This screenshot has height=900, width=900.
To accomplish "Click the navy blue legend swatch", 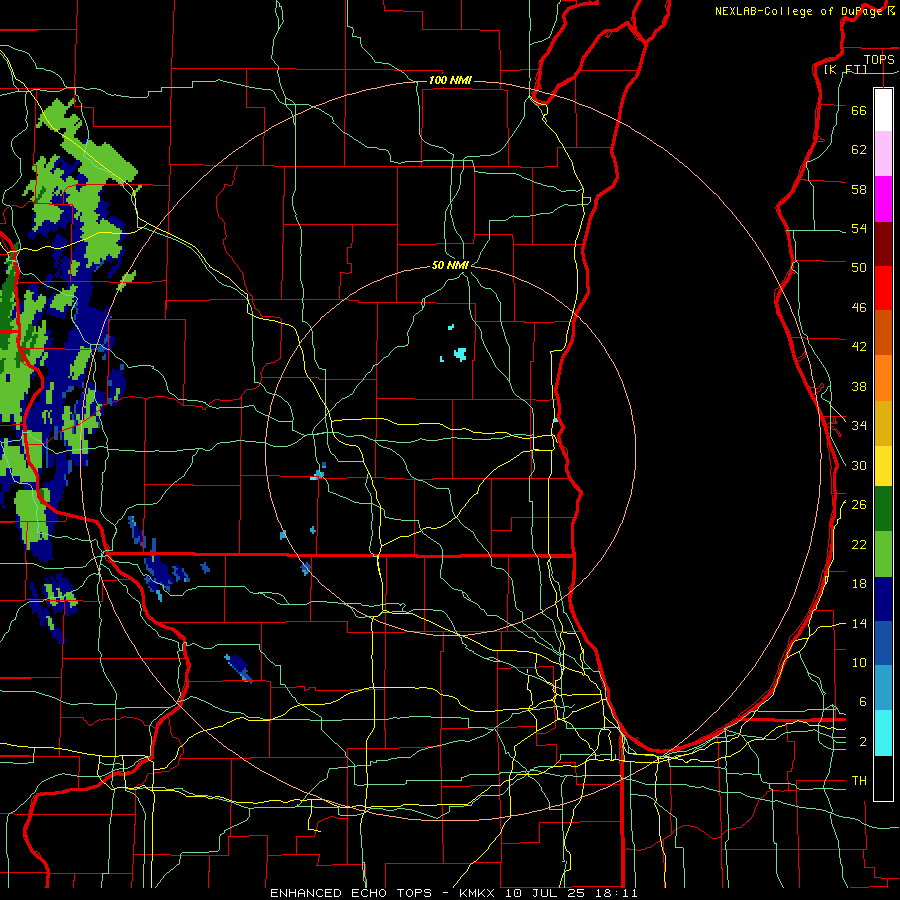I will (883, 599).
